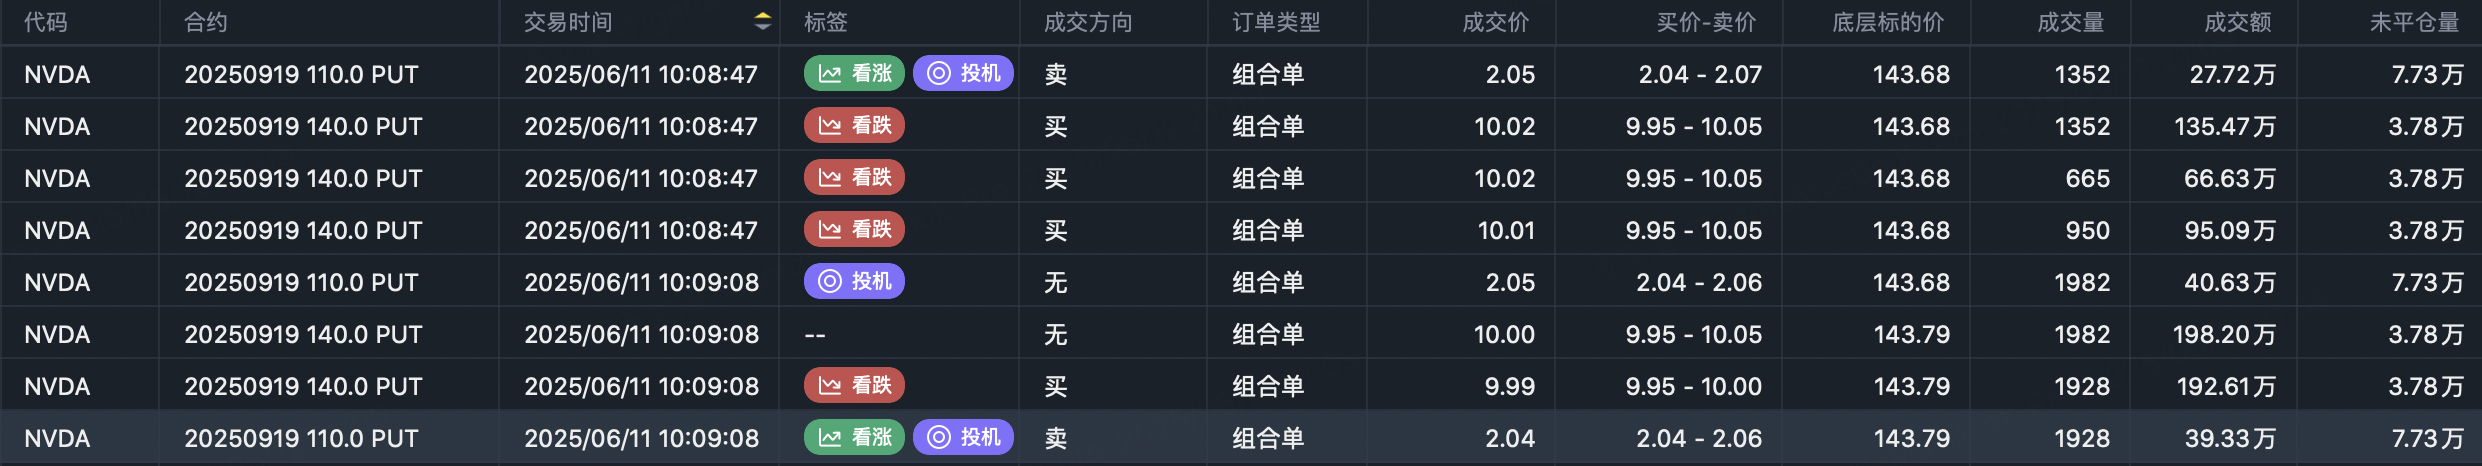Click the 投机 tag on the 10:09:08 1982-volume row

pos(854,281)
